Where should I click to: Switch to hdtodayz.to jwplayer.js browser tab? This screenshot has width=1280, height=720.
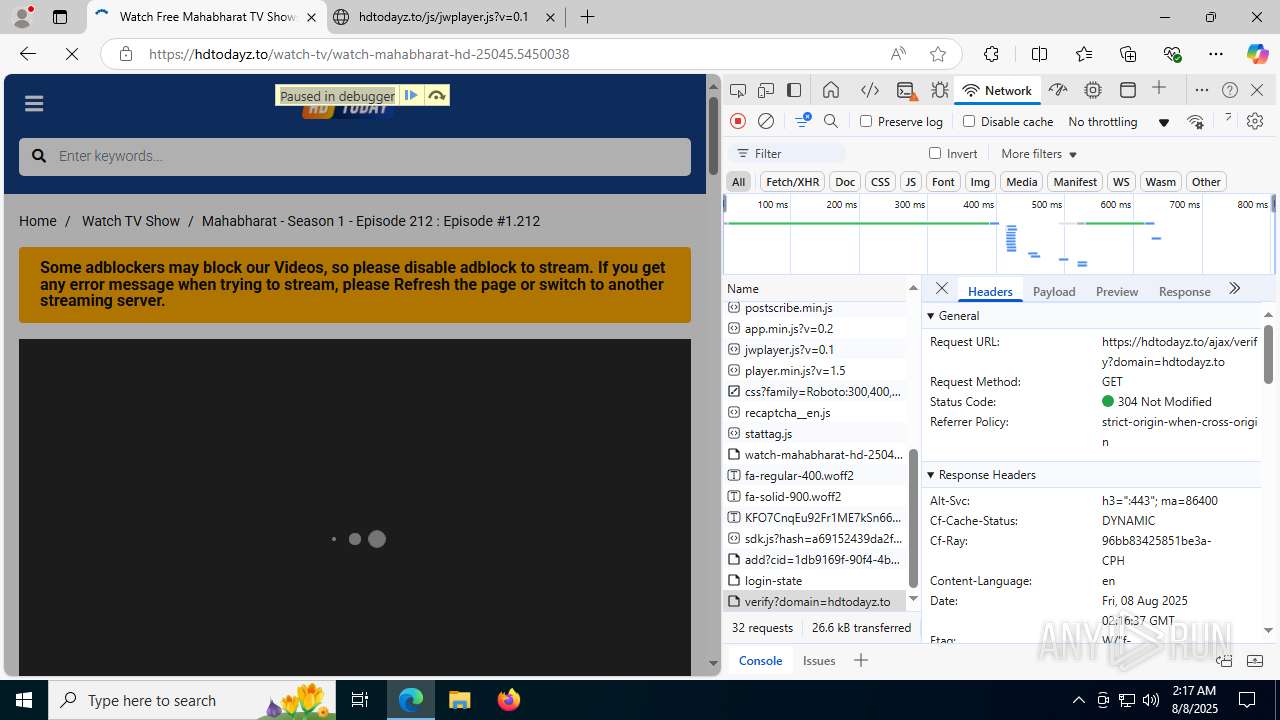point(446,17)
